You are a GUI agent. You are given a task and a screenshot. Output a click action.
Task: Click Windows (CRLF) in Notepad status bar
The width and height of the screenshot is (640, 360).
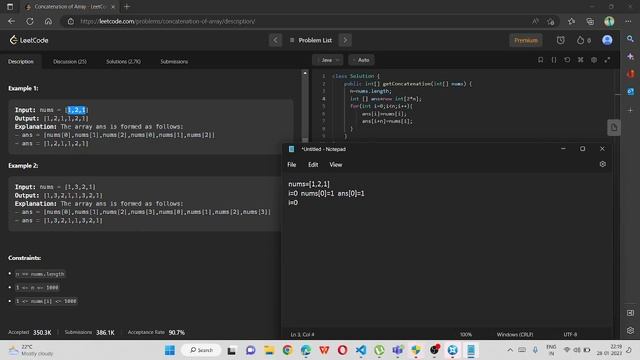pos(515,334)
